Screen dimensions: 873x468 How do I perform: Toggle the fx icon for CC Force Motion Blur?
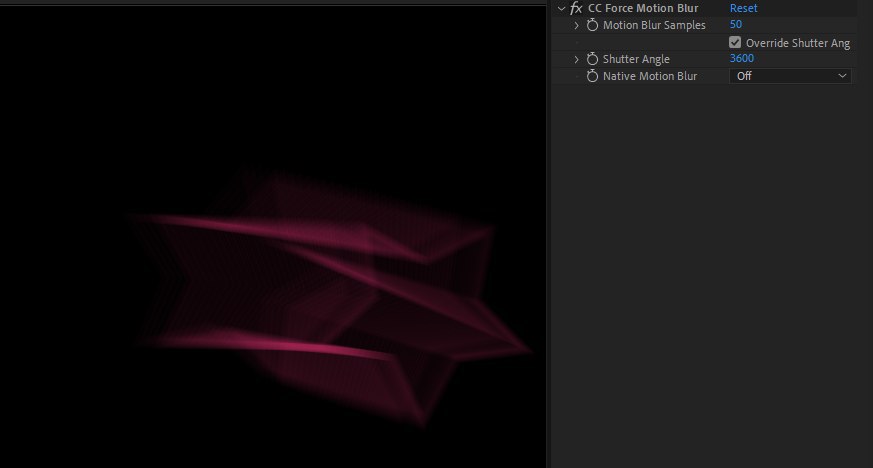coord(576,8)
